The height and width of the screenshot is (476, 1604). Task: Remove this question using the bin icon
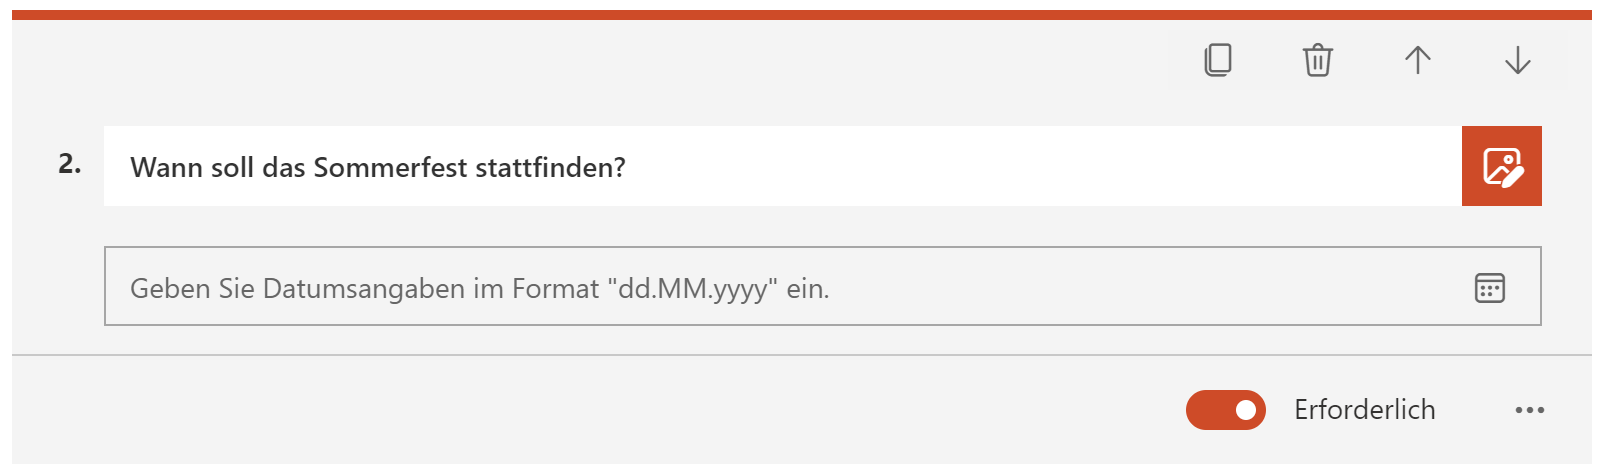click(x=1318, y=60)
